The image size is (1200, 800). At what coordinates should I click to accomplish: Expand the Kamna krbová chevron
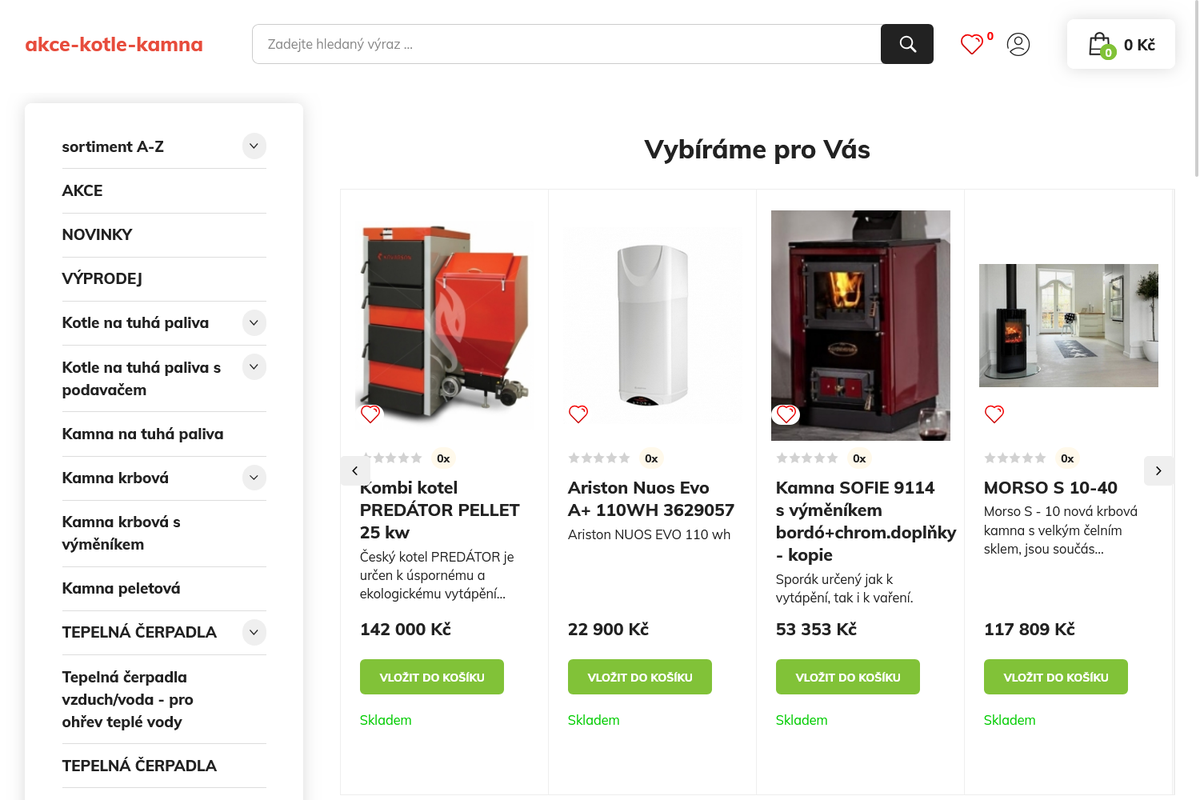coord(254,477)
